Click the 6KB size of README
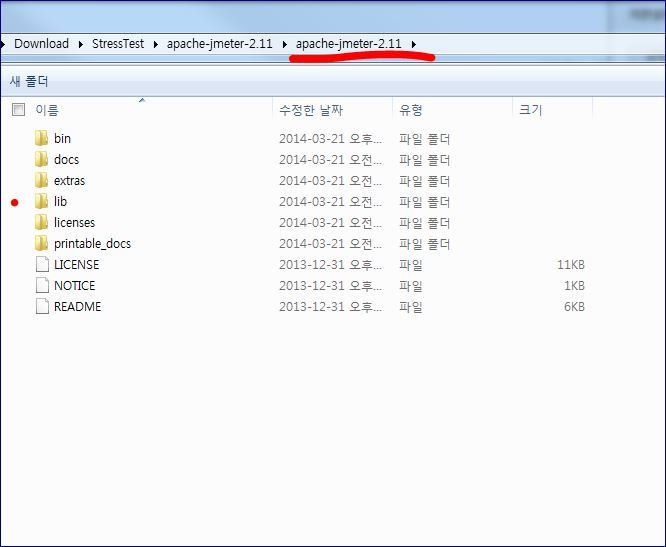666x547 pixels. pyautogui.click(x=574, y=307)
